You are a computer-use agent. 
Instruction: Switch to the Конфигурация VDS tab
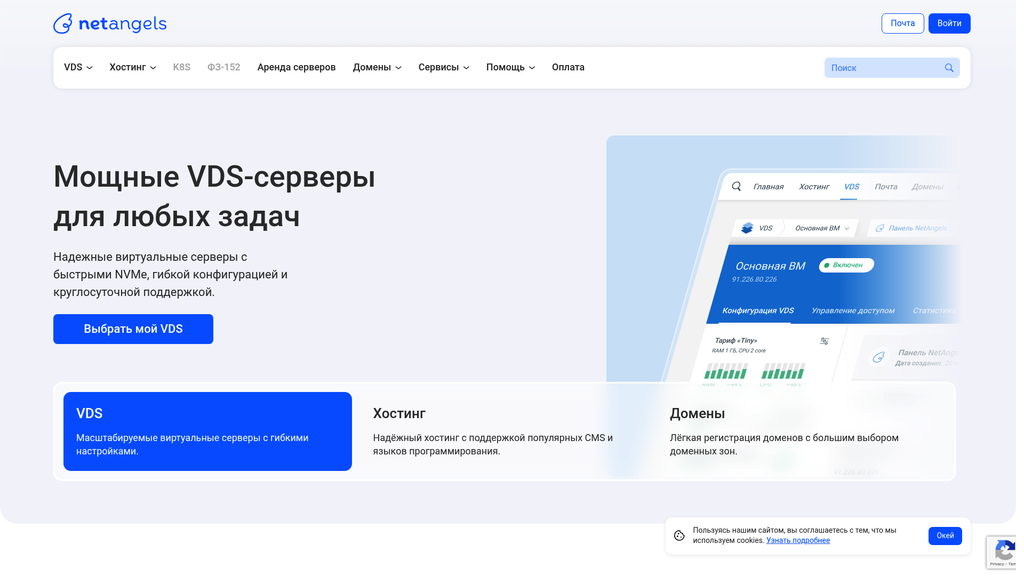[x=758, y=310]
